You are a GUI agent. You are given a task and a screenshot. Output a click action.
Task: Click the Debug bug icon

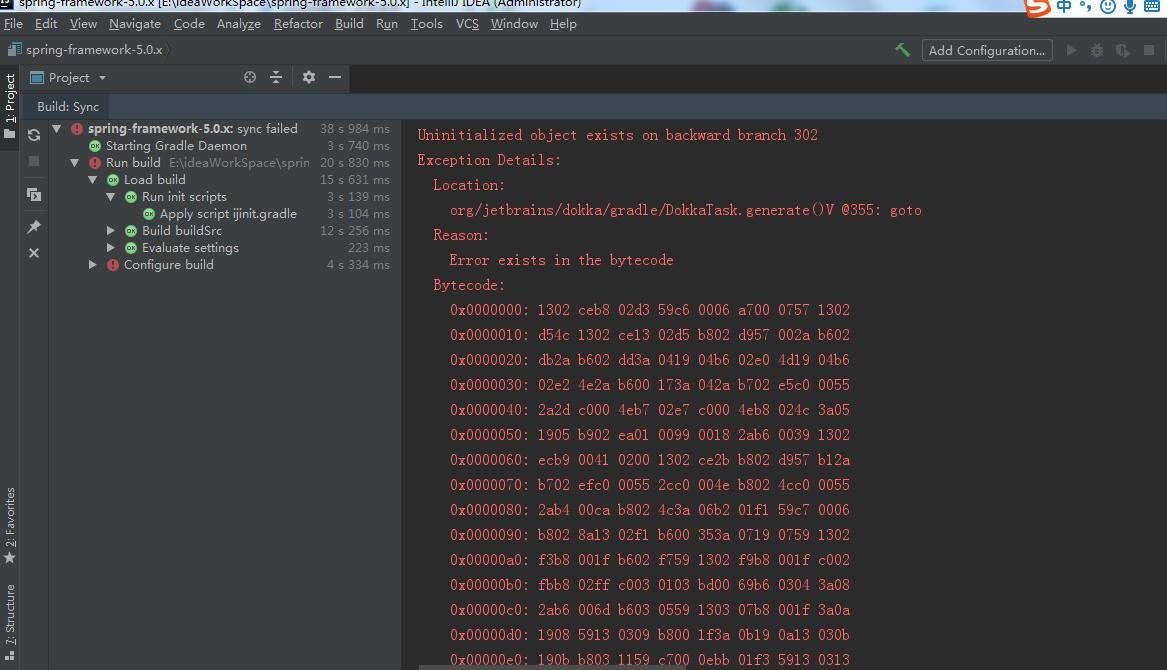click(x=1097, y=50)
